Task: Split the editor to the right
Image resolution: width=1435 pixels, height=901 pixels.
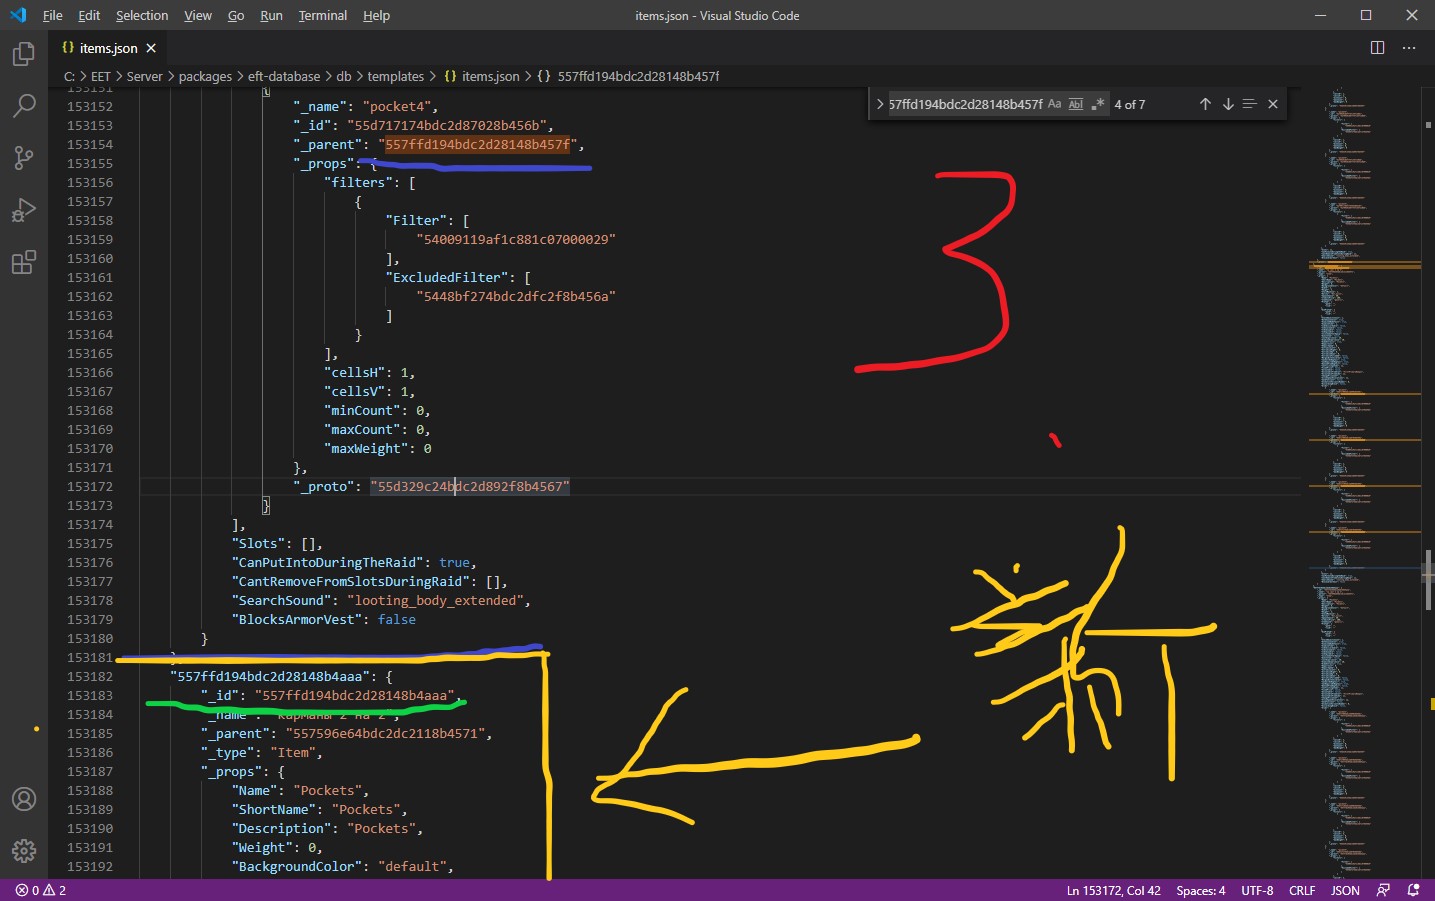Action: [x=1377, y=48]
